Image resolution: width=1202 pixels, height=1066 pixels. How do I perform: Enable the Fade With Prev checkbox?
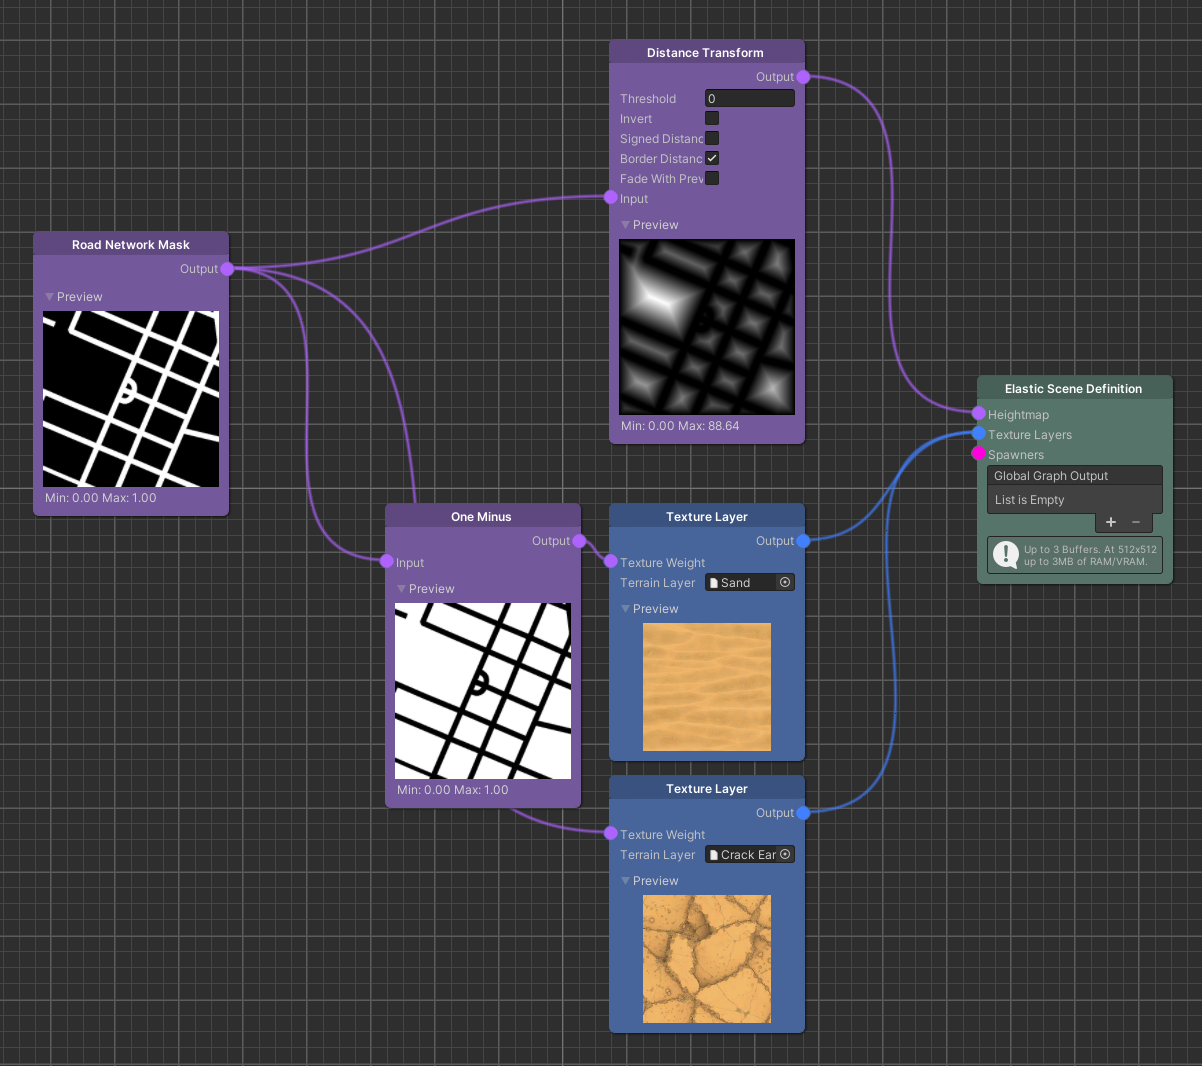pyautogui.click(x=712, y=179)
